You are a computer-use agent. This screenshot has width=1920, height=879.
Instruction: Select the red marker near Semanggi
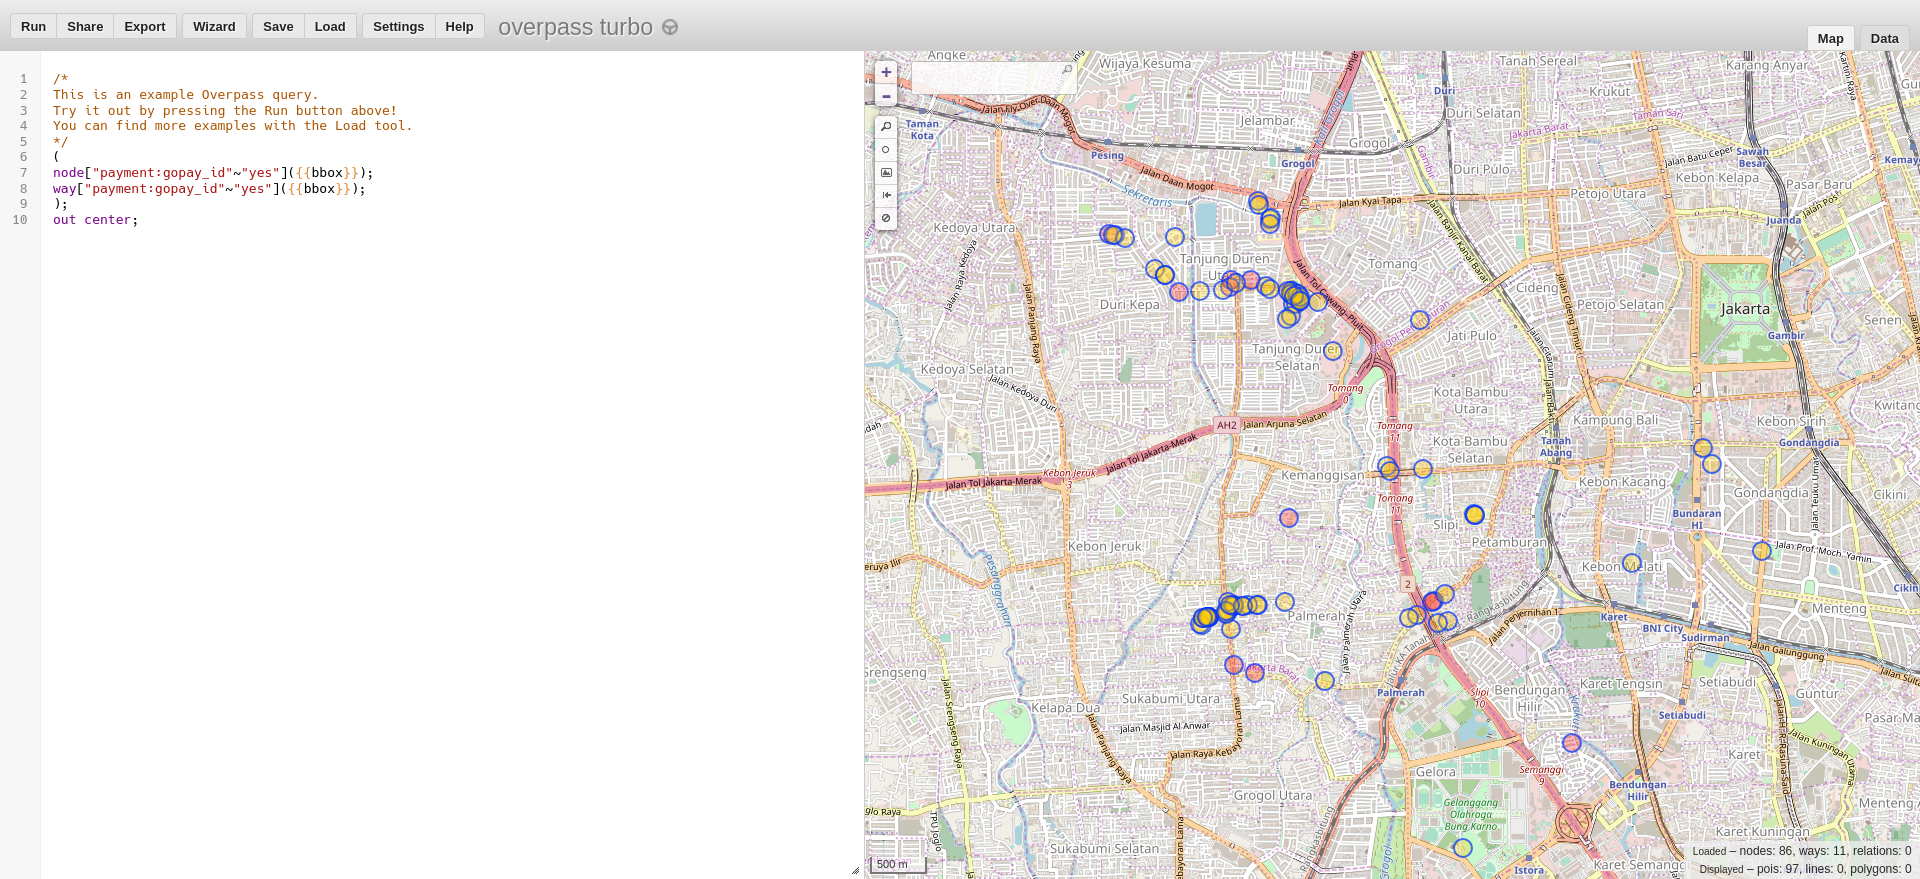click(x=1571, y=743)
